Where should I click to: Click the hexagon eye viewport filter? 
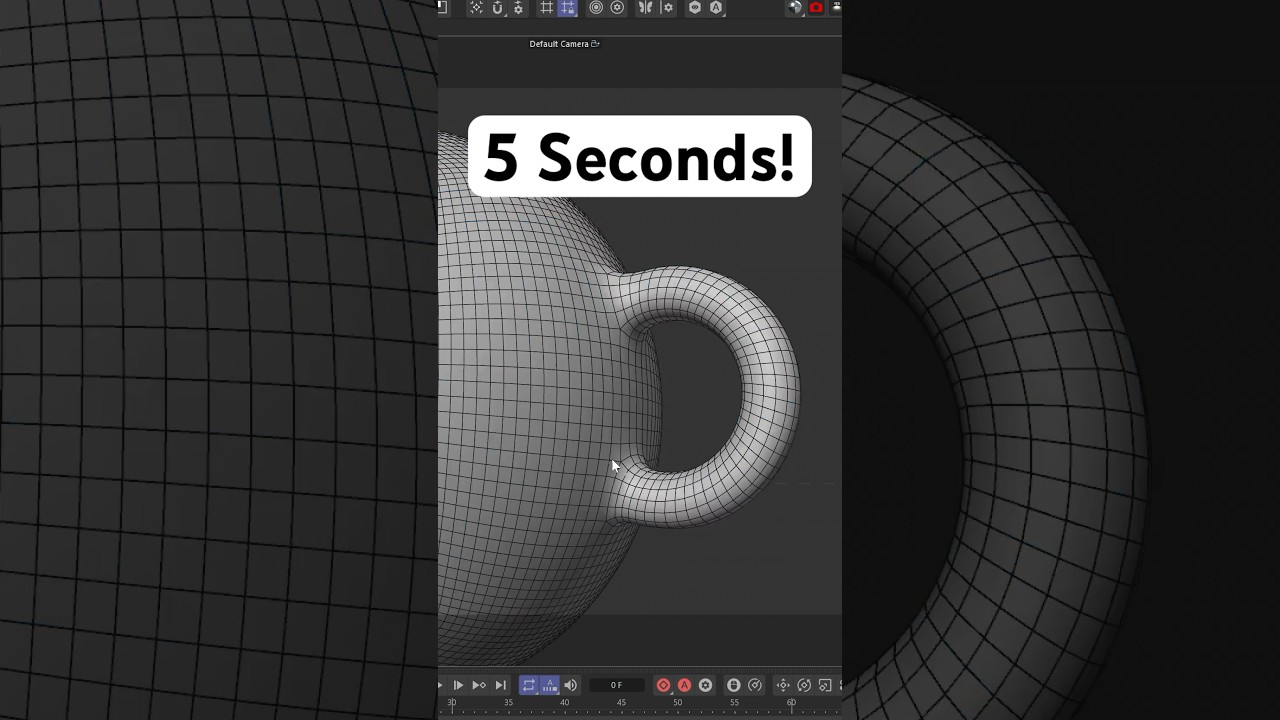point(695,8)
